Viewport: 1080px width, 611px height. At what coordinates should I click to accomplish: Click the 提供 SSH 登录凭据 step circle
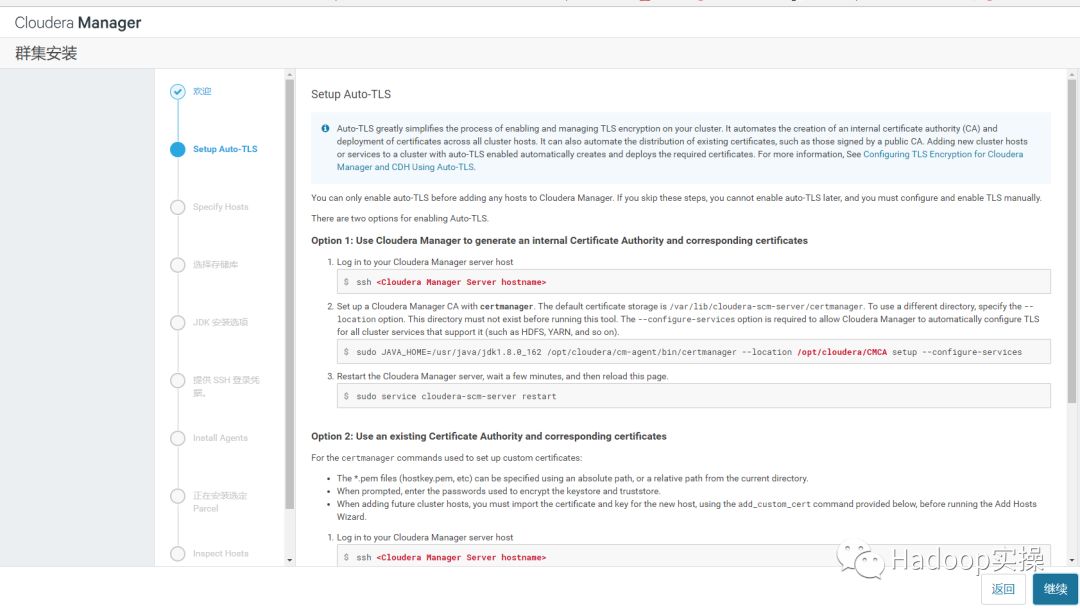click(x=178, y=381)
